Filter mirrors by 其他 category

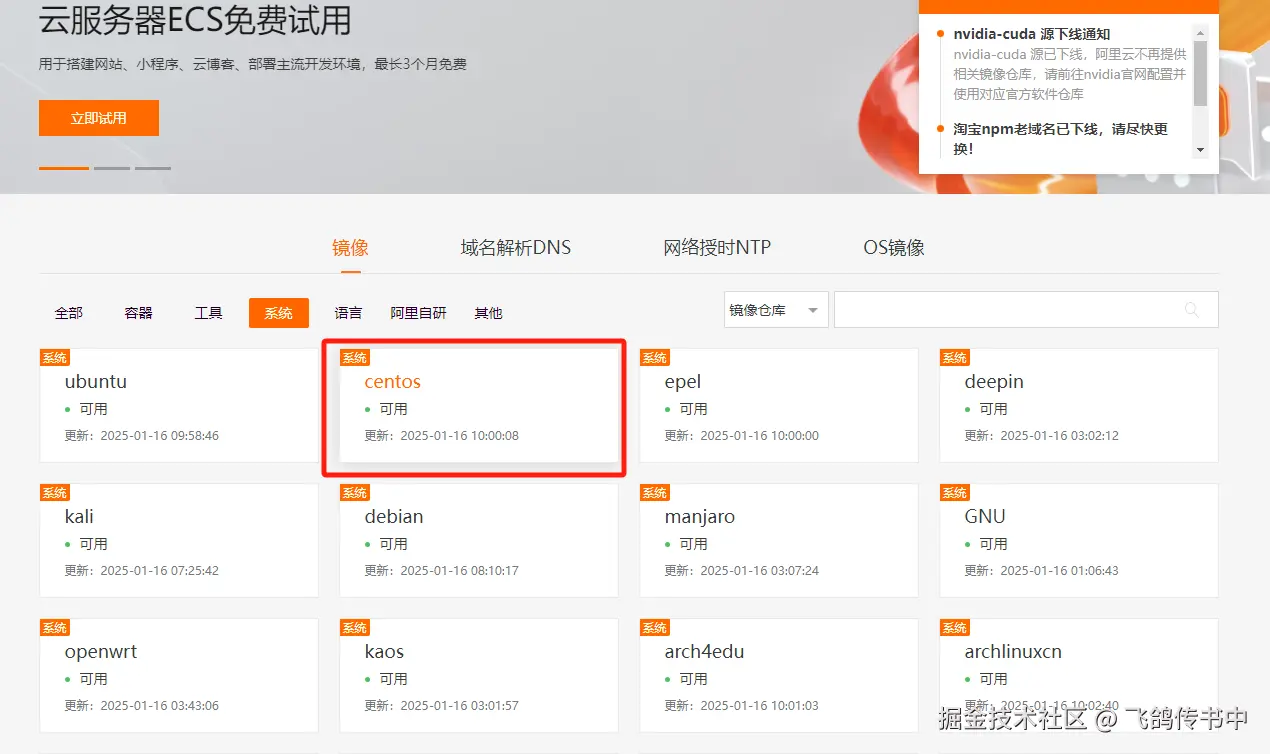tap(489, 313)
